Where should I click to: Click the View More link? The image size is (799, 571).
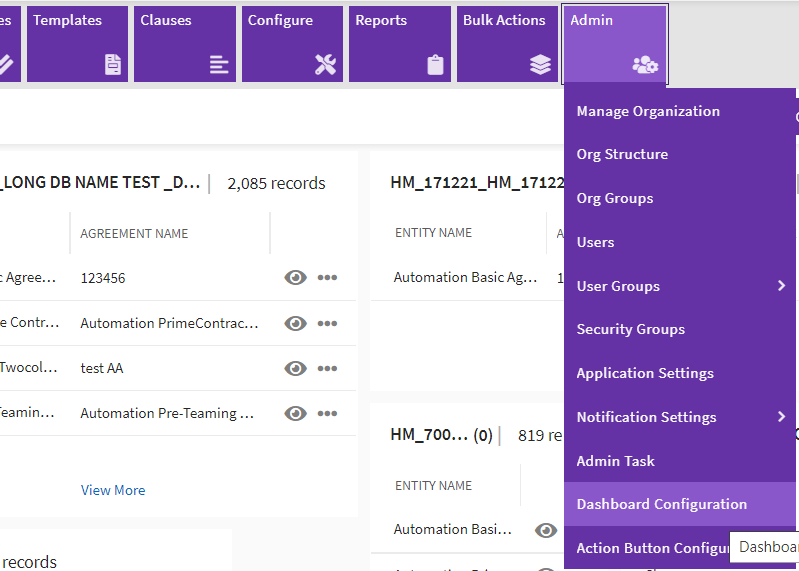click(x=113, y=490)
